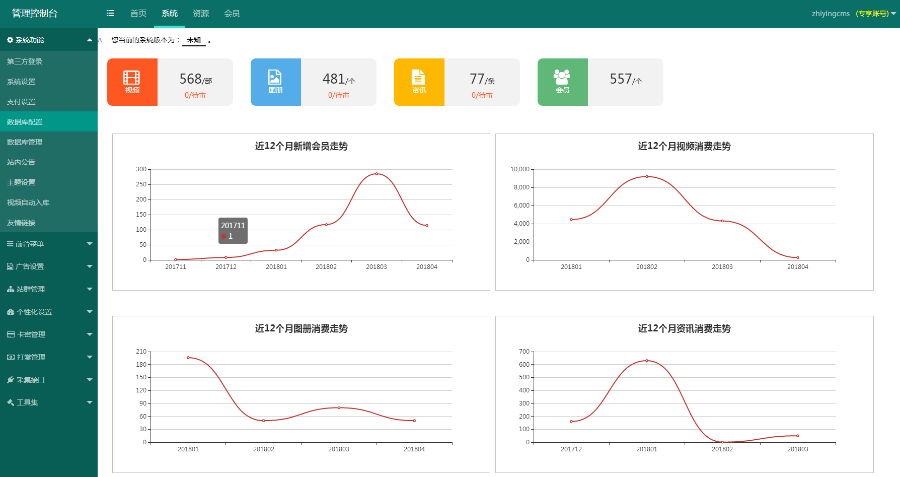Screen dimensions: 900x477
Task: Select 数据库配置 in the sidebar
Action: pyautogui.click(x=49, y=122)
